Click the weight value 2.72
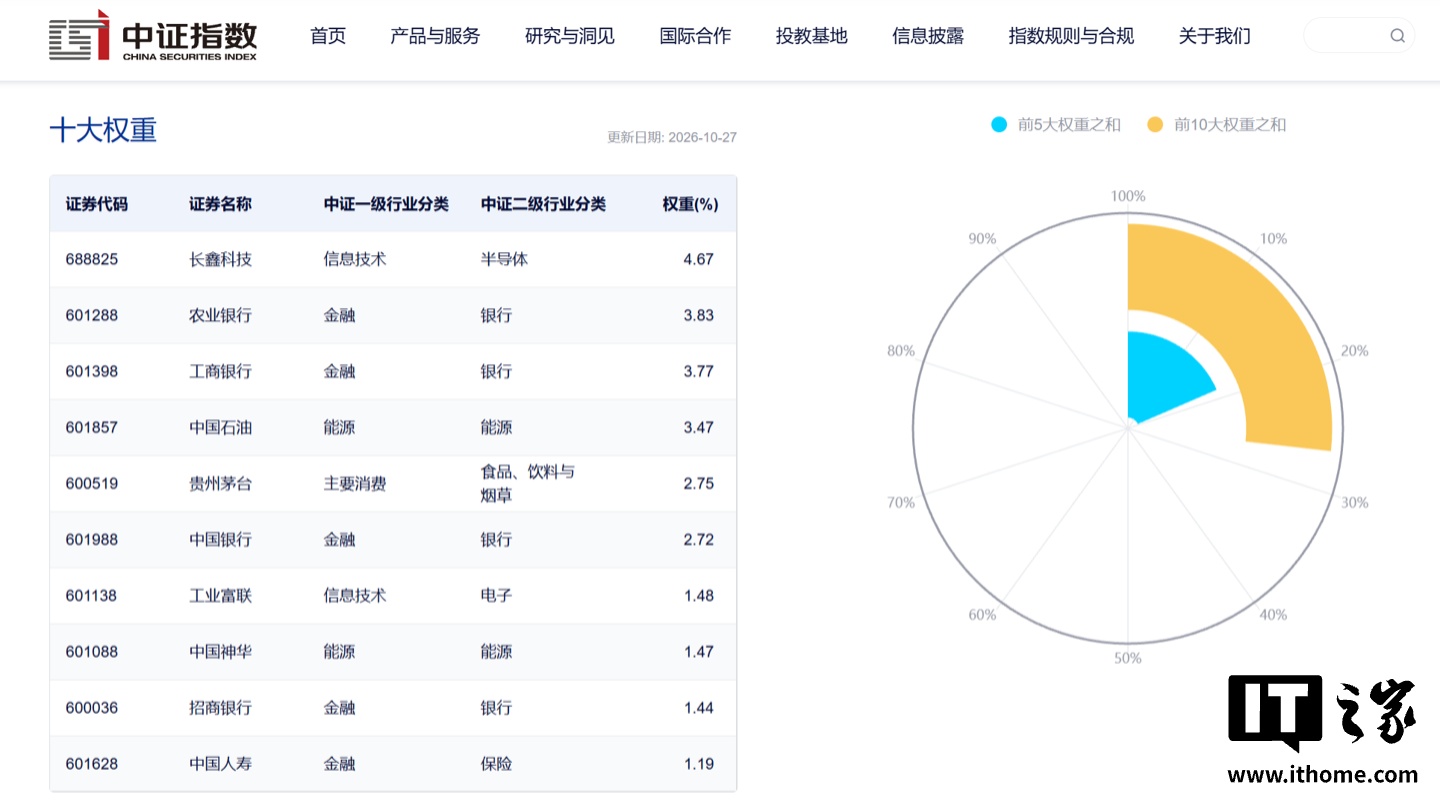1440x802 pixels. [x=699, y=539]
